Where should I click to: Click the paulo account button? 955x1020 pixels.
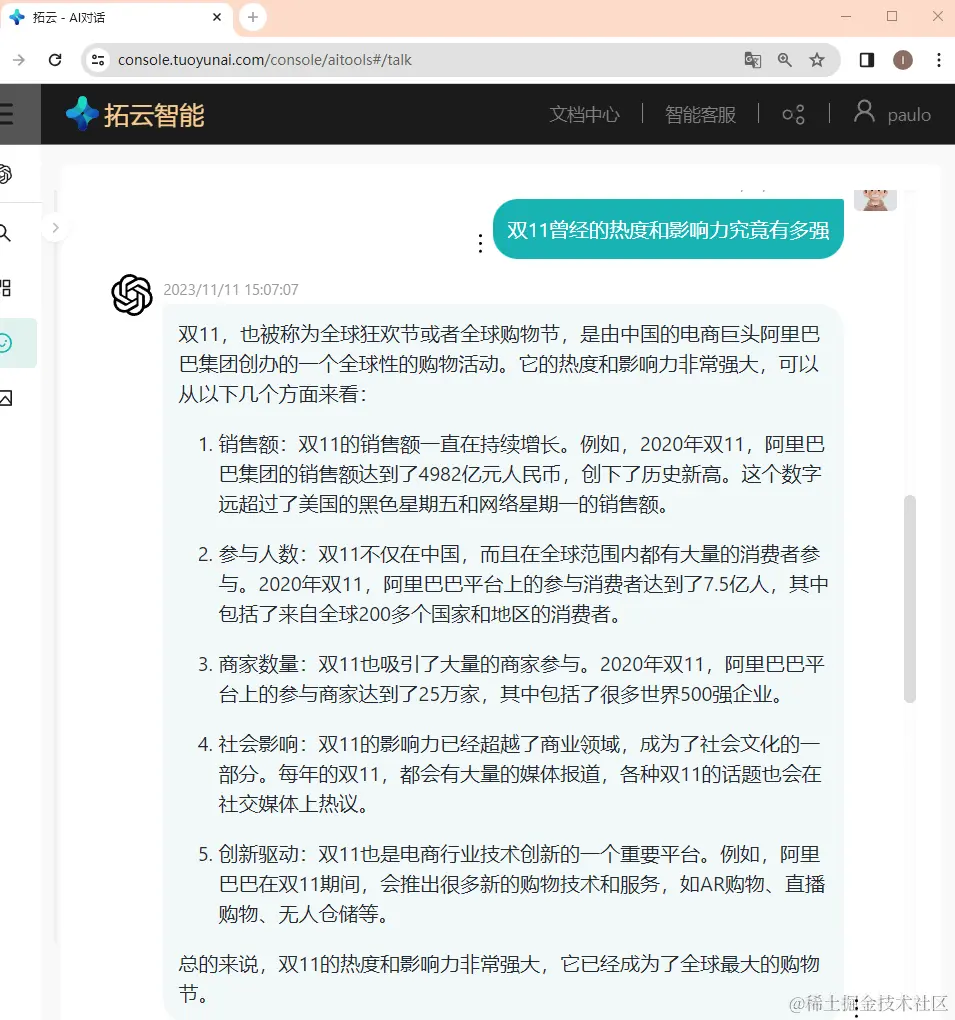pos(891,113)
